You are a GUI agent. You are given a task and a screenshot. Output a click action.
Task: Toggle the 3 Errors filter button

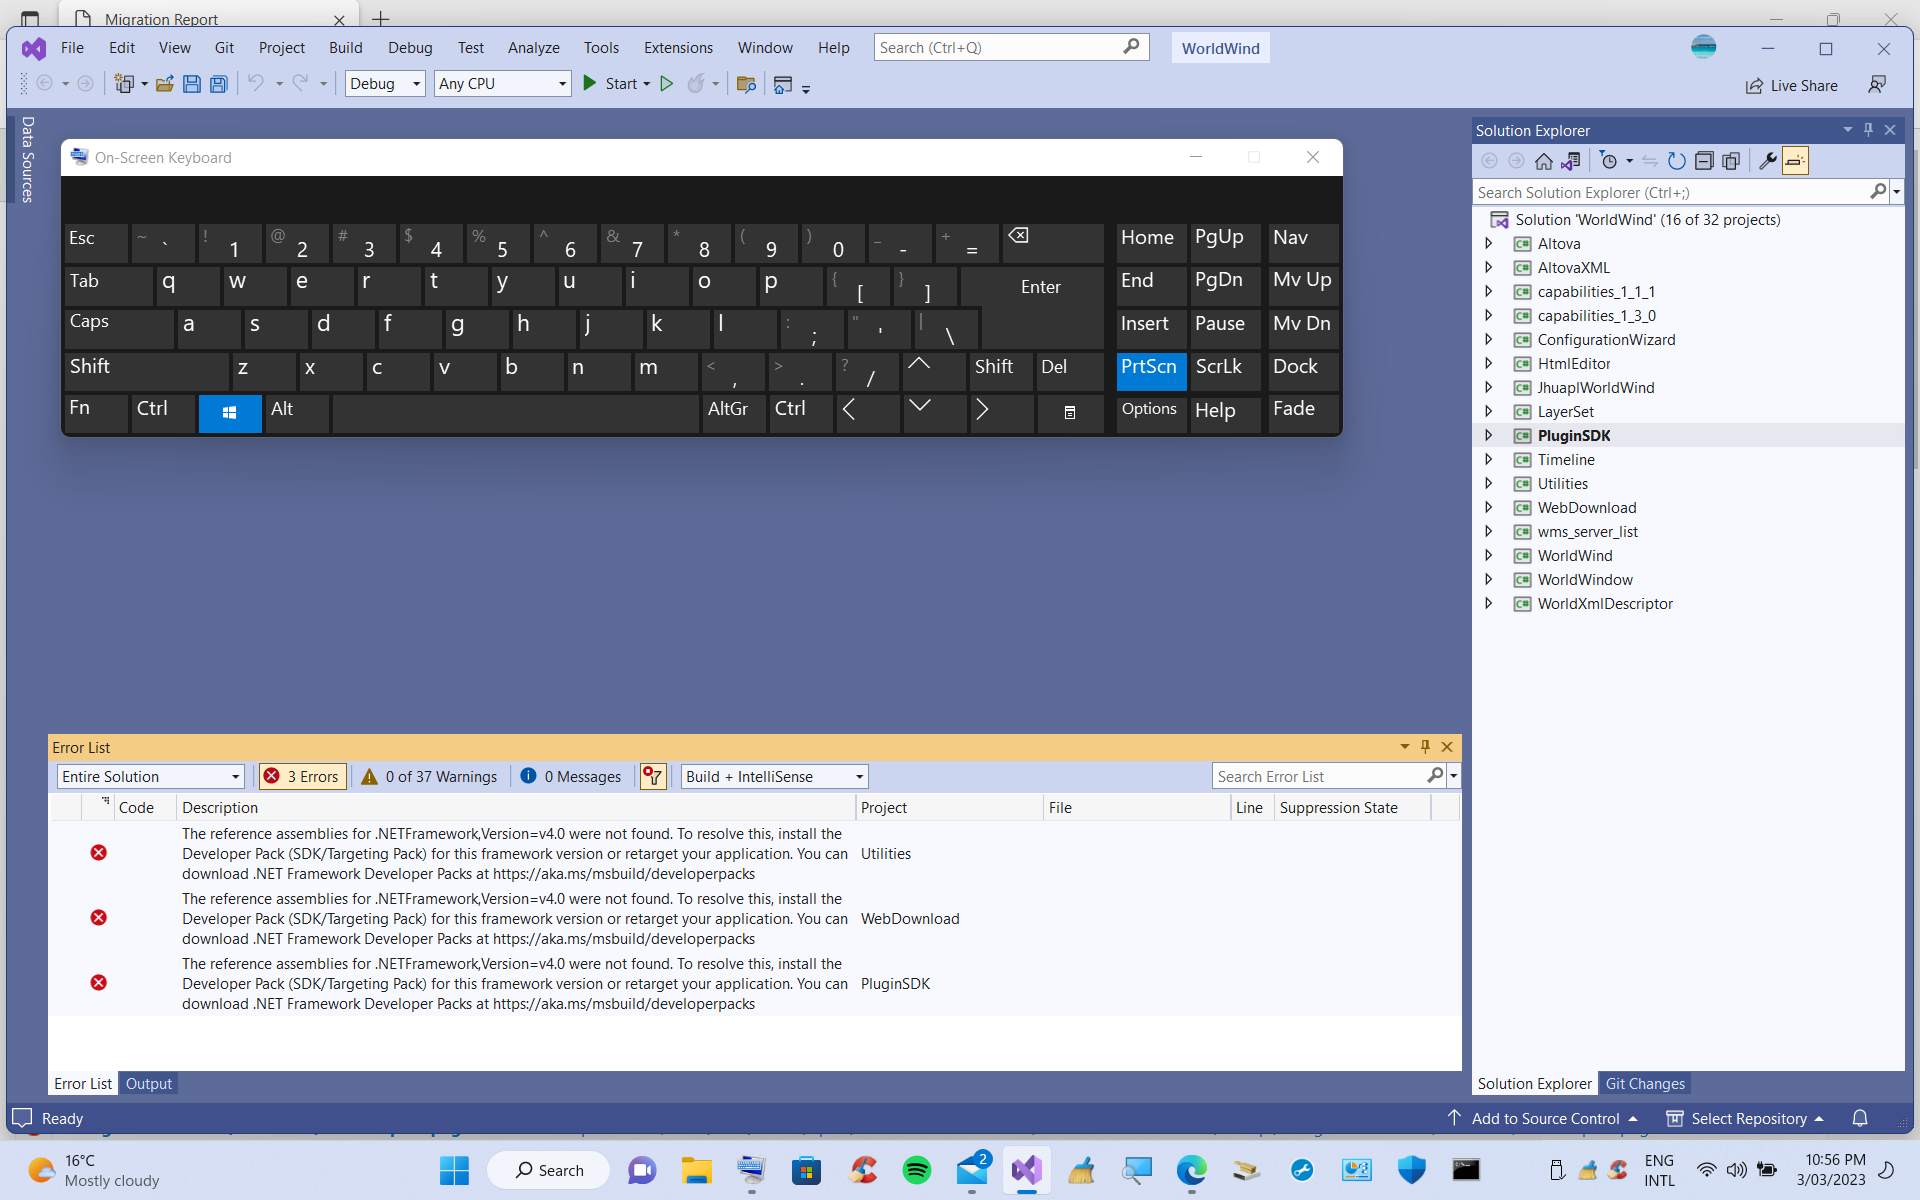pyautogui.click(x=302, y=776)
